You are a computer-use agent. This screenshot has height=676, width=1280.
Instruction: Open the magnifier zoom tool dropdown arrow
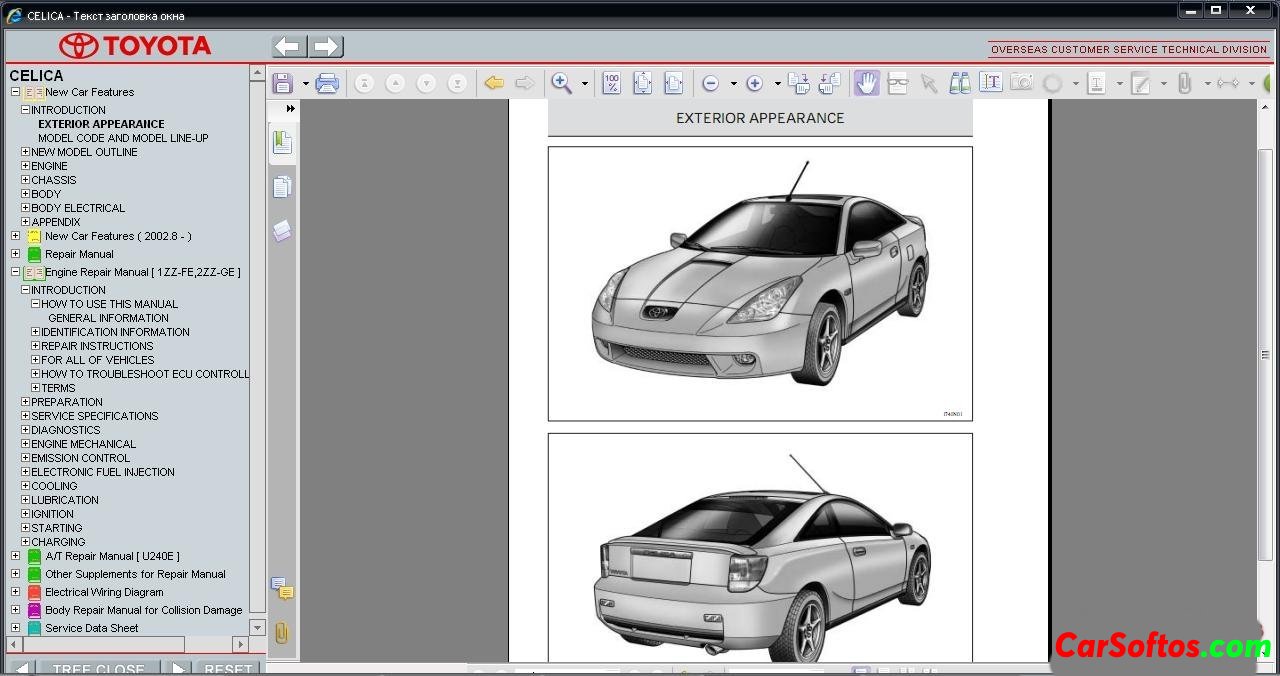click(x=584, y=84)
